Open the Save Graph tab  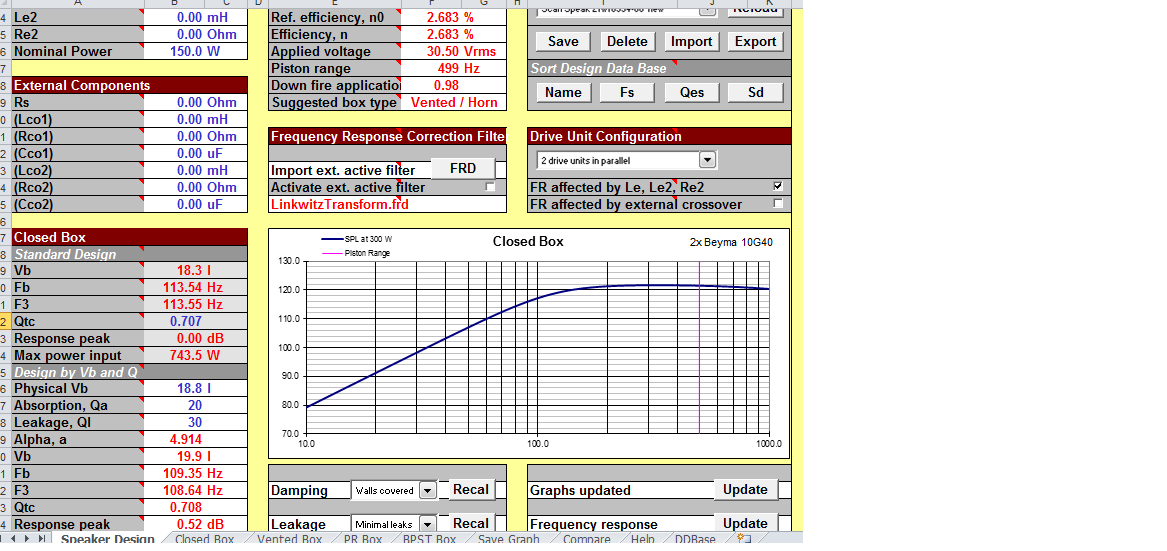pos(508,539)
